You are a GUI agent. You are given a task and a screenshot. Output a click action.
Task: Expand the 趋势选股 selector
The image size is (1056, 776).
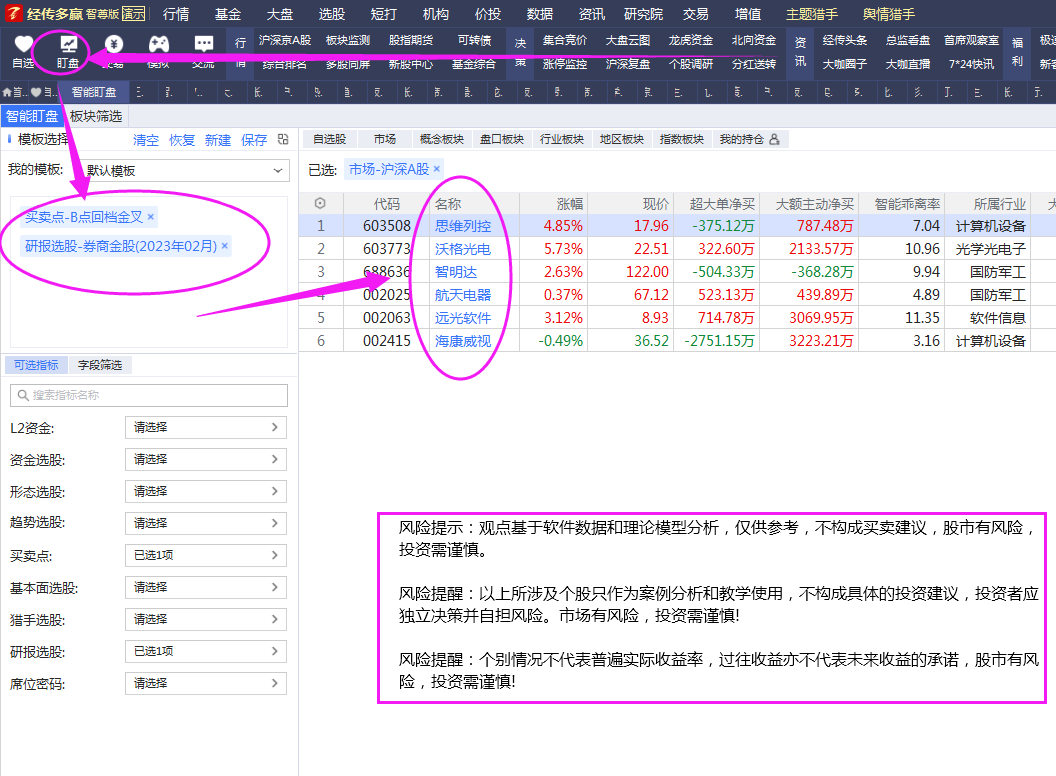pyautogui.click(x=206, y=523)
